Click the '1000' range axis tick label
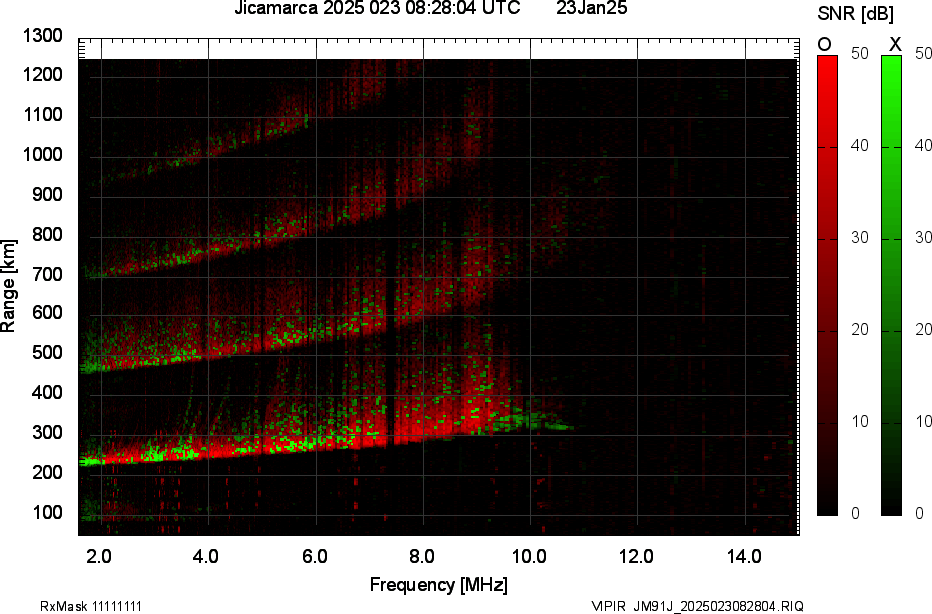932x614 pixels. [x=42, y=155]
